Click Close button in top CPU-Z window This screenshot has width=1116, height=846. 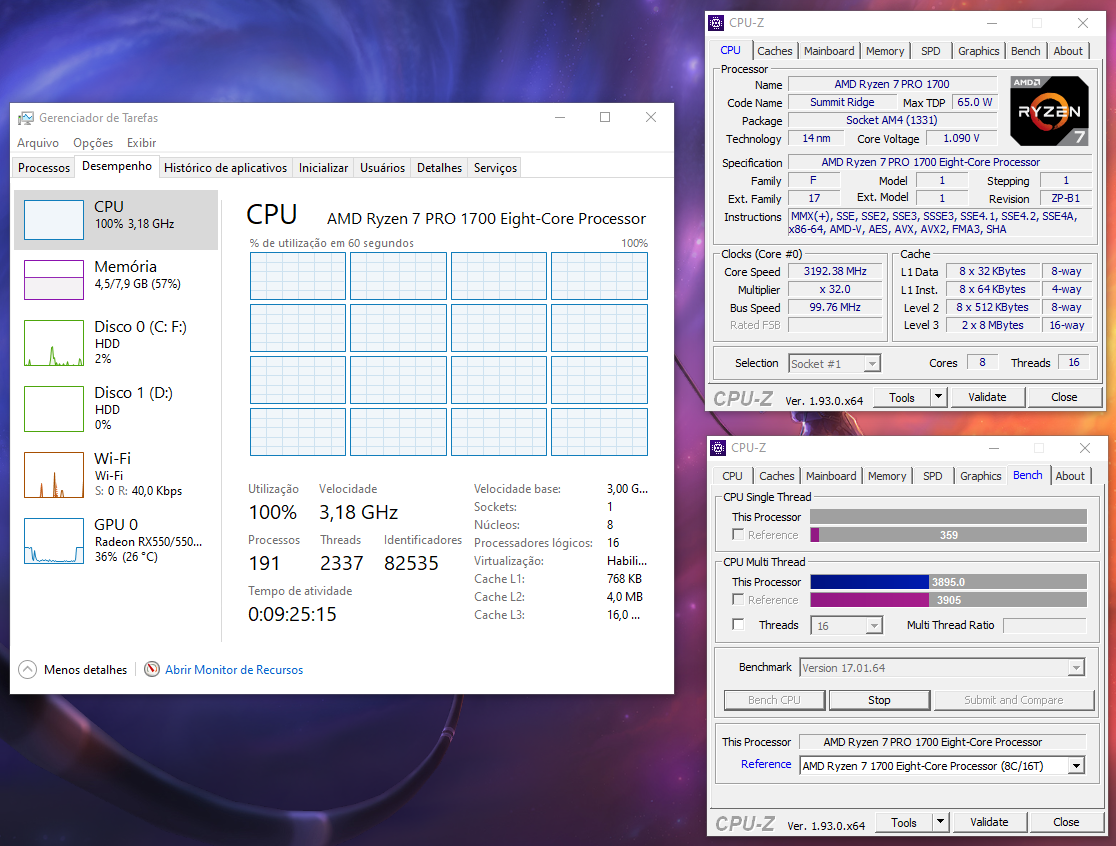[1064, 397]
